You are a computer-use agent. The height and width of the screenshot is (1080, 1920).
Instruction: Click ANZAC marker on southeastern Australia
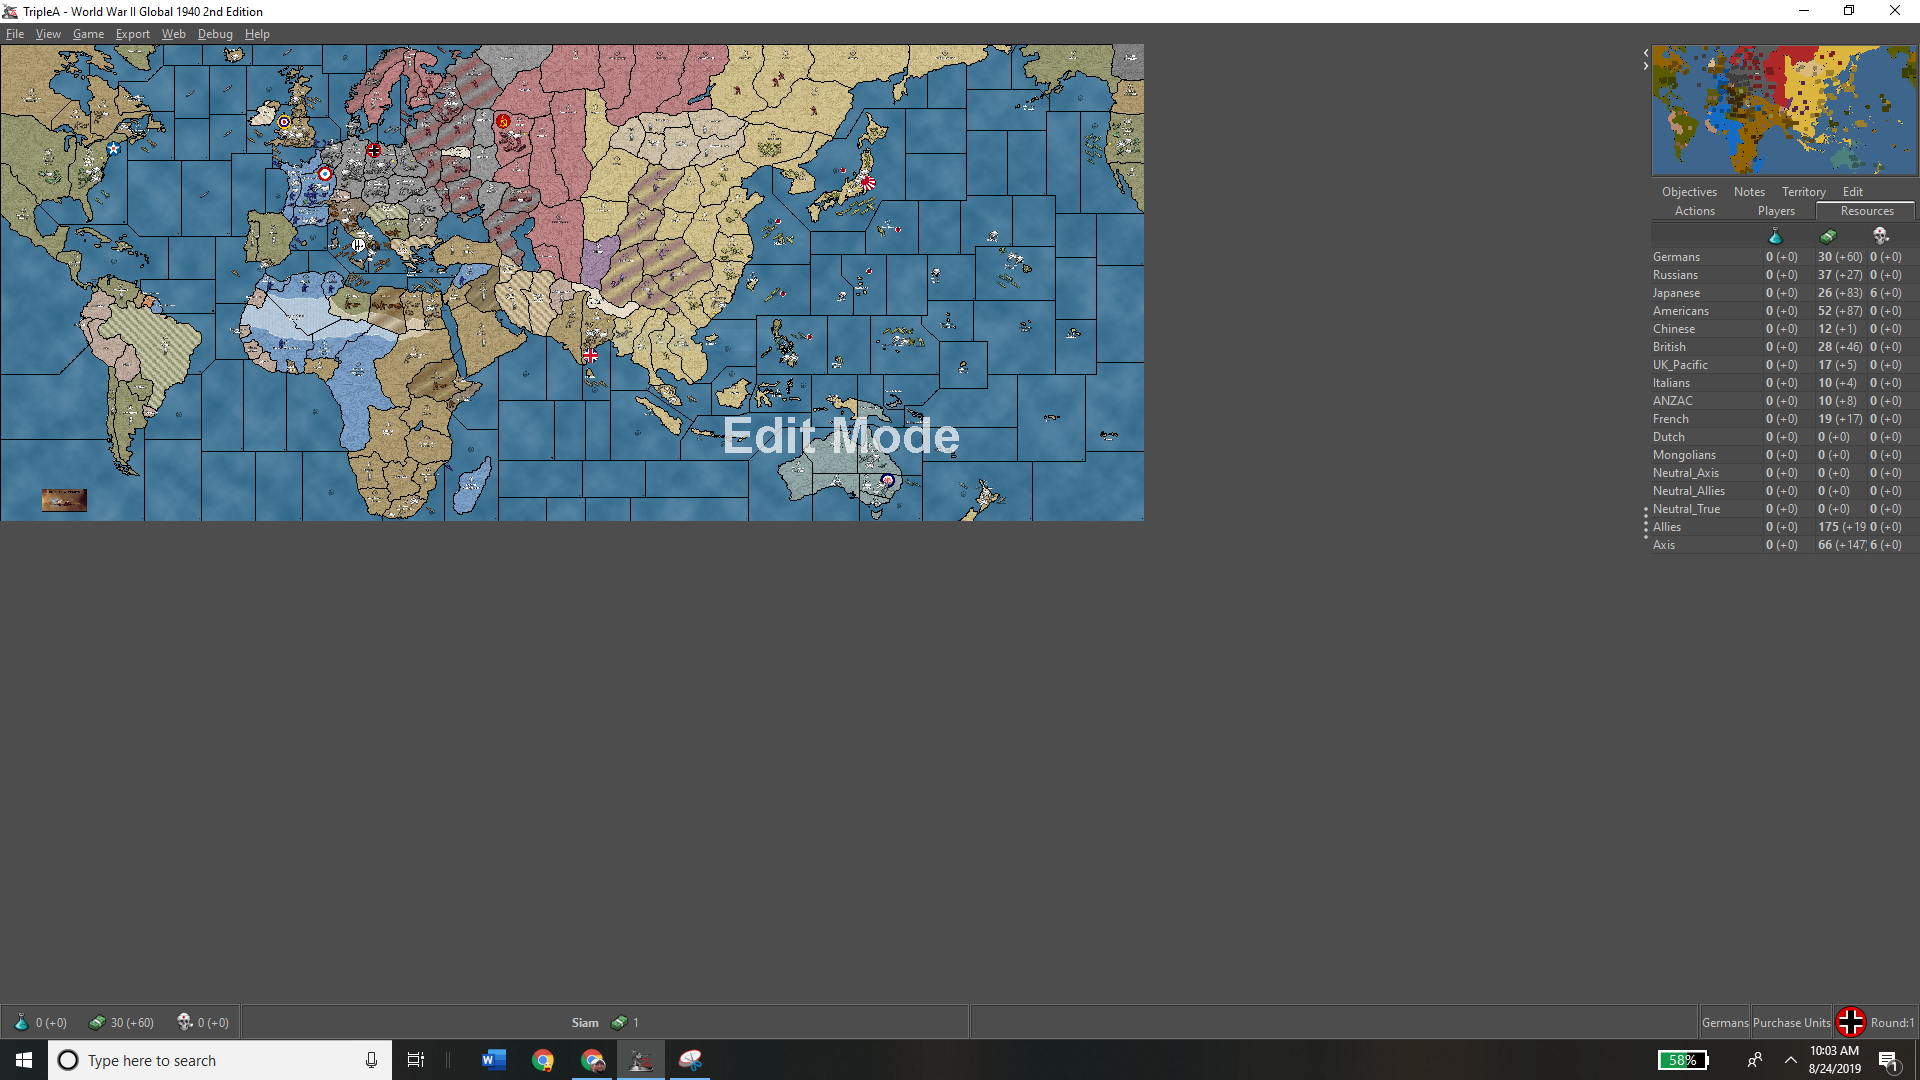tap(887, 480)
